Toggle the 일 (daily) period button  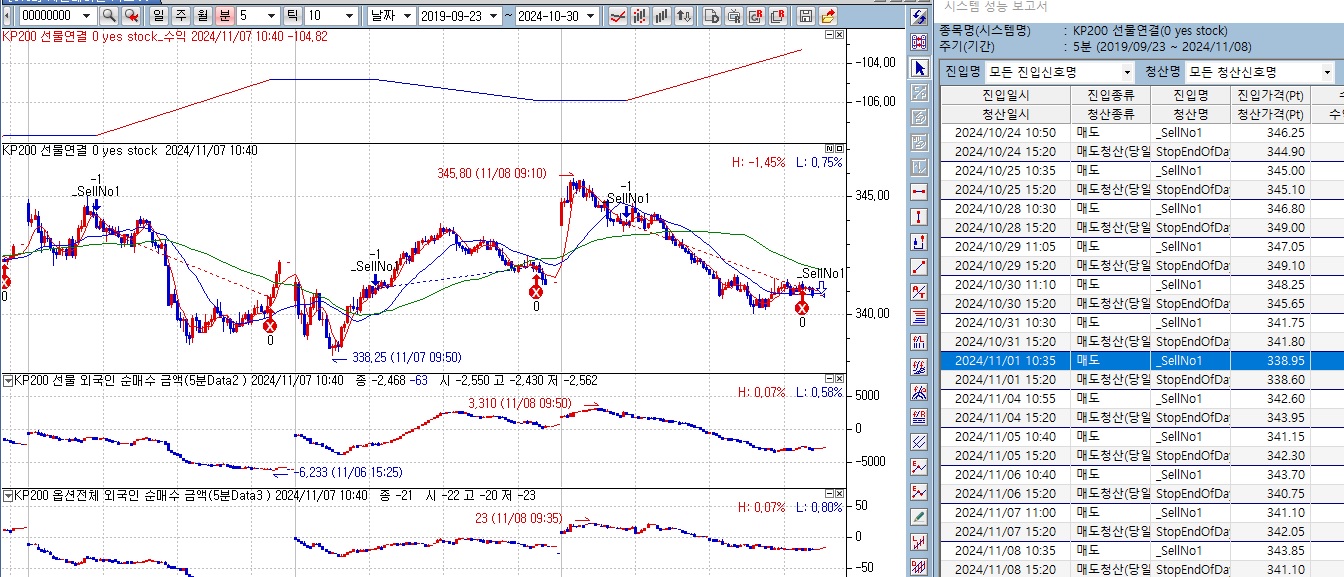159,16
